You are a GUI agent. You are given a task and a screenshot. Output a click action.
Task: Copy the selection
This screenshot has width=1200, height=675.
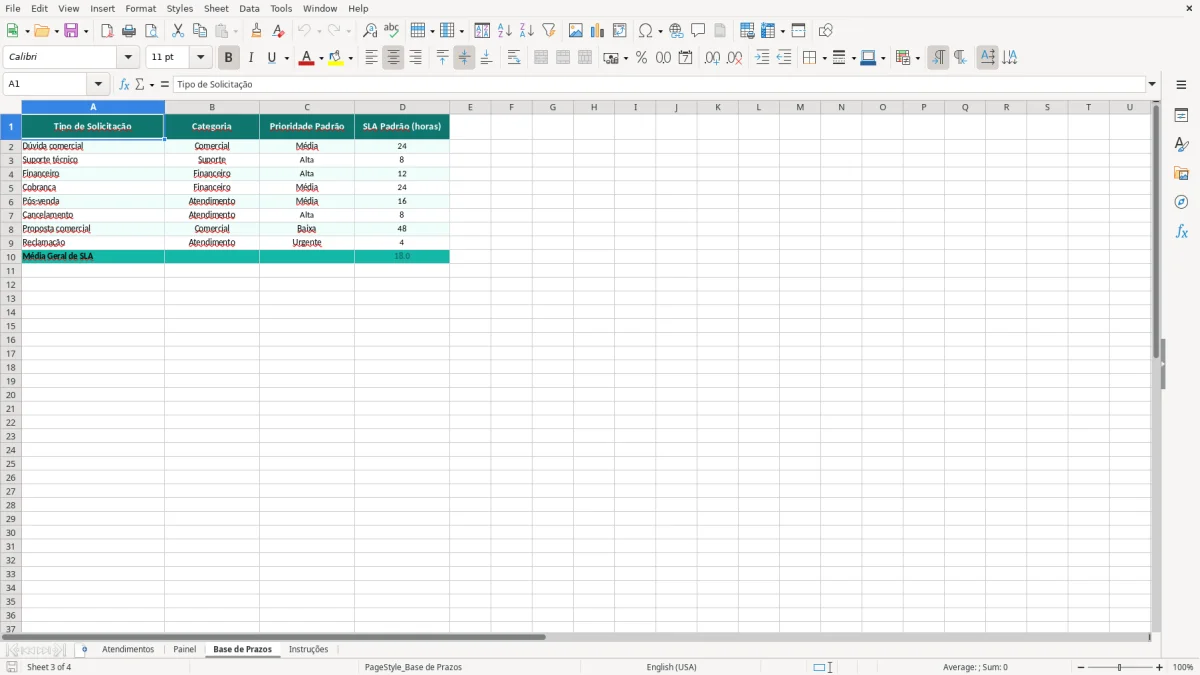(200, 31)
